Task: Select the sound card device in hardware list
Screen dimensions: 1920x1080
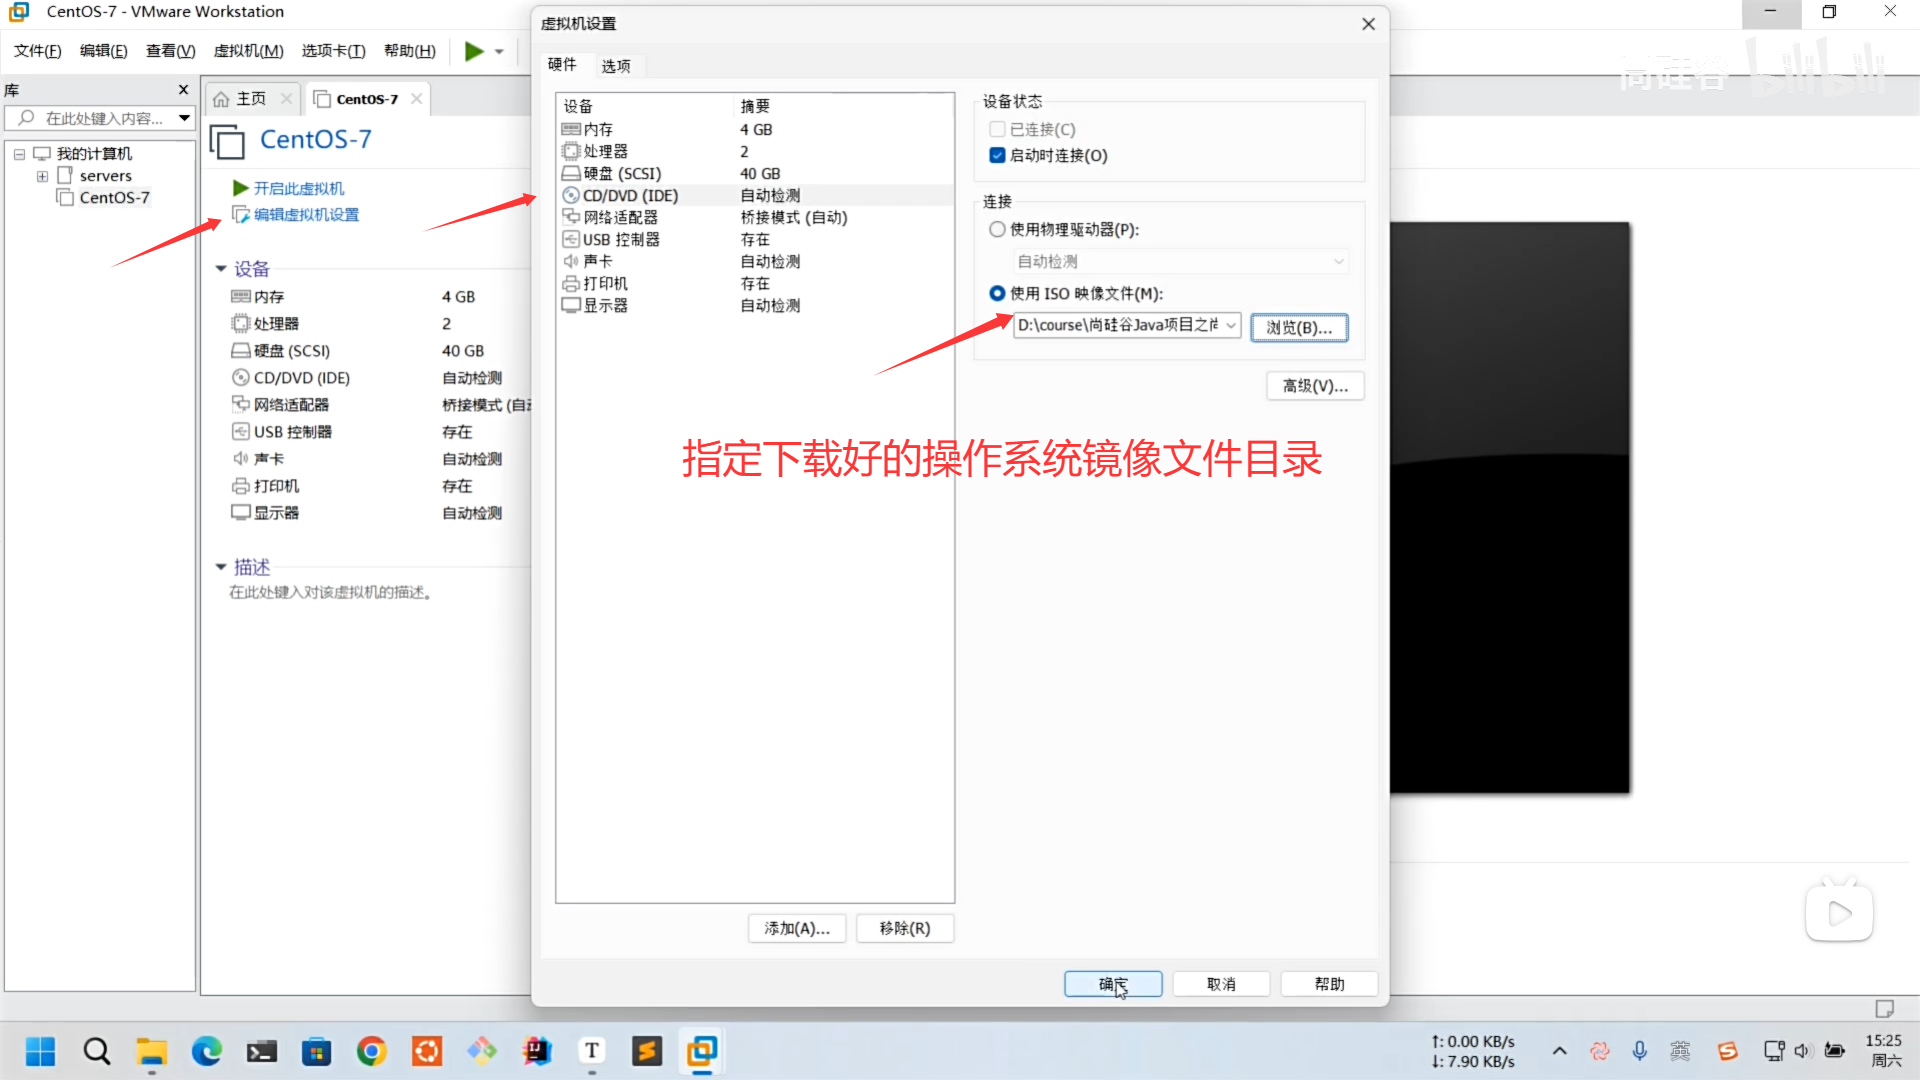Action: (x=598, y=261)
